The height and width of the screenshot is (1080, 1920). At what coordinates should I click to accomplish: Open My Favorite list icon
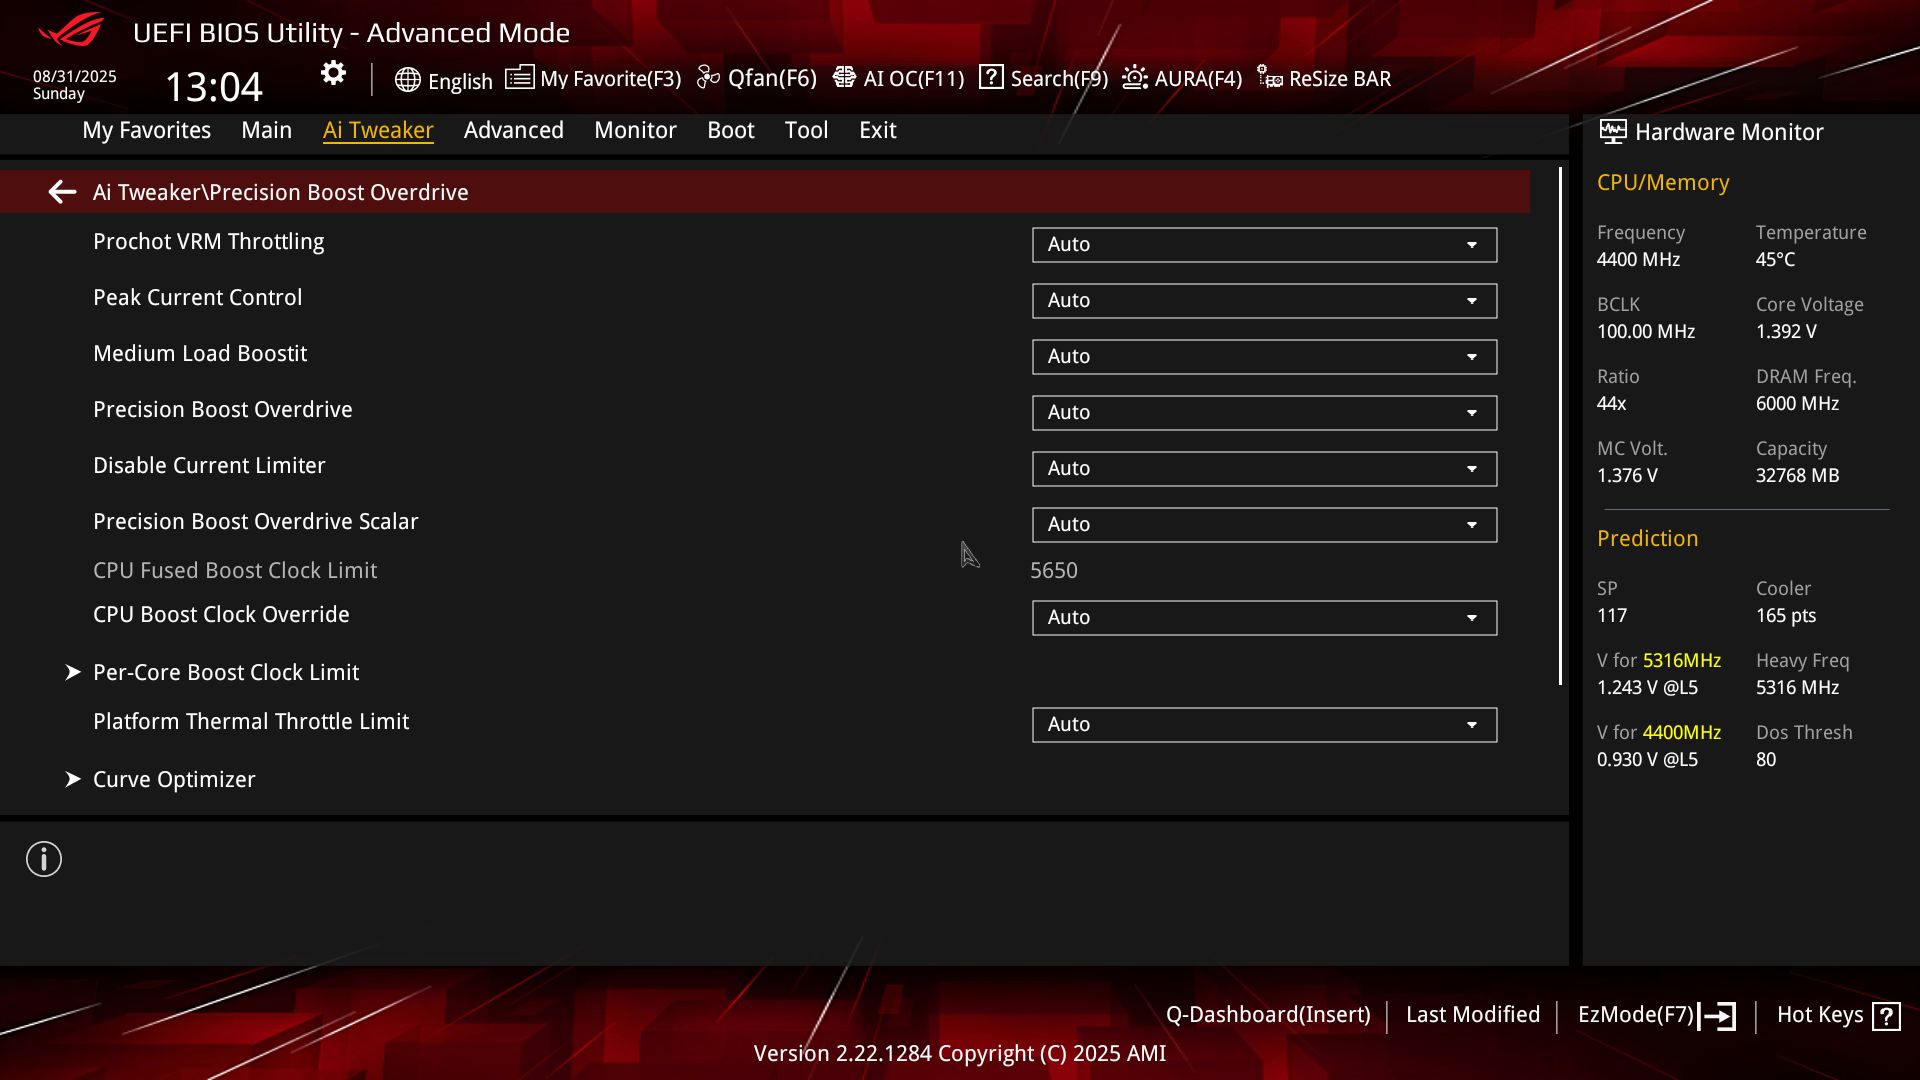519,77
